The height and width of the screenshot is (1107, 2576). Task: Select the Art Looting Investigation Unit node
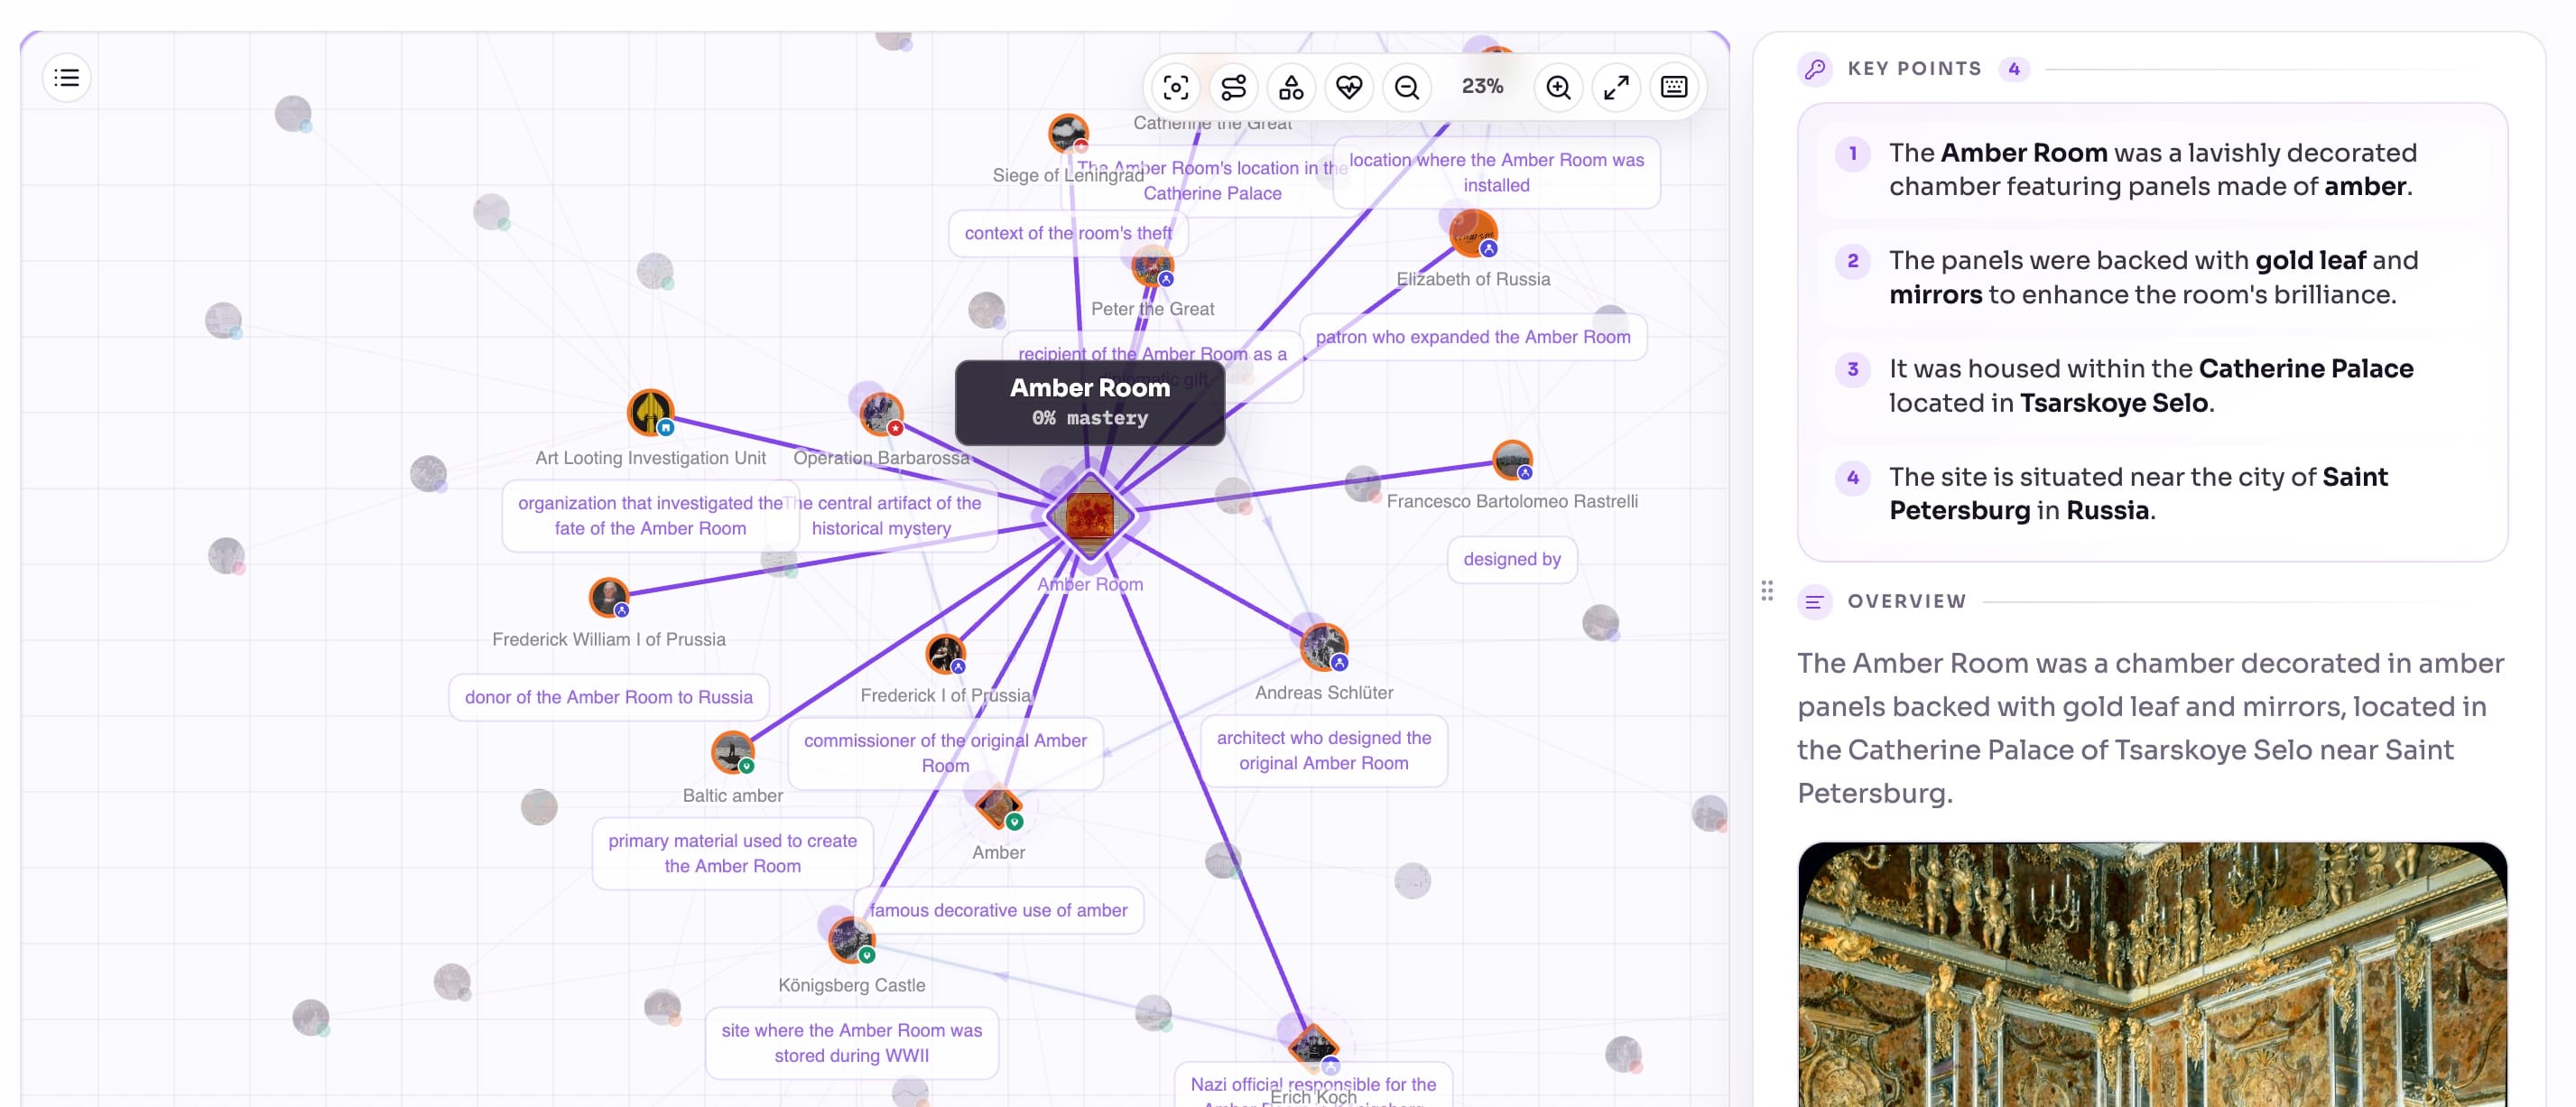point(650,413)
